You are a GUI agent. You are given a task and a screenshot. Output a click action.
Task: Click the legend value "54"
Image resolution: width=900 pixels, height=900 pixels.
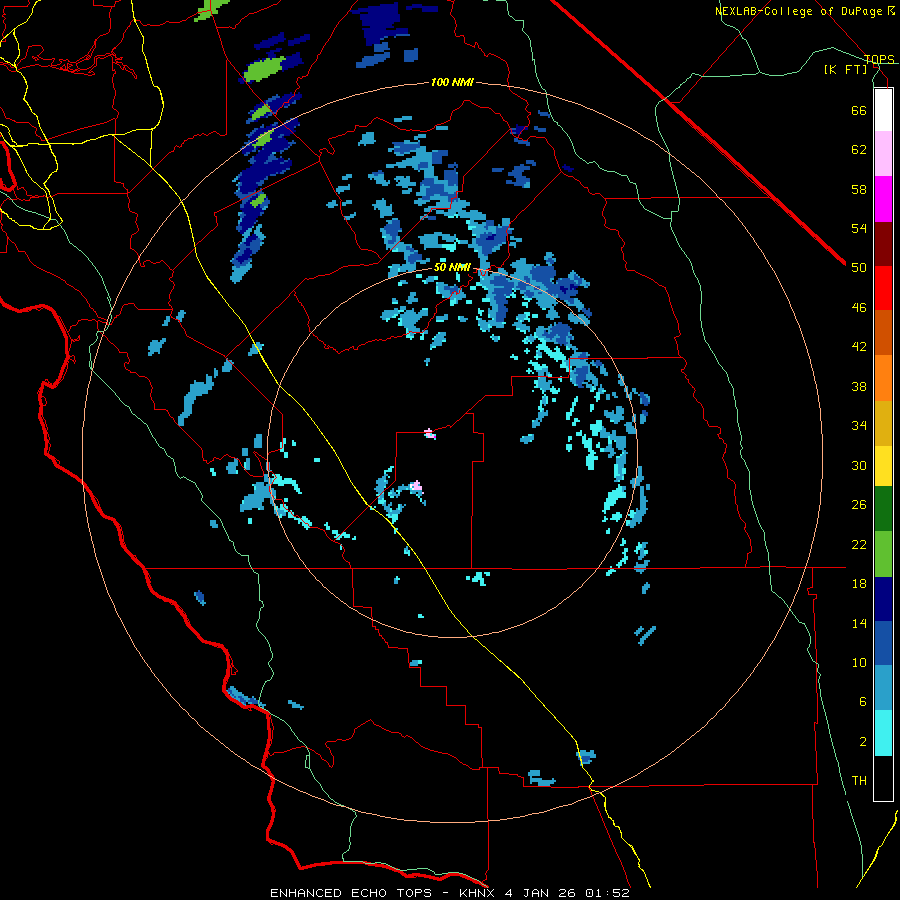click(x=859, y=228)
